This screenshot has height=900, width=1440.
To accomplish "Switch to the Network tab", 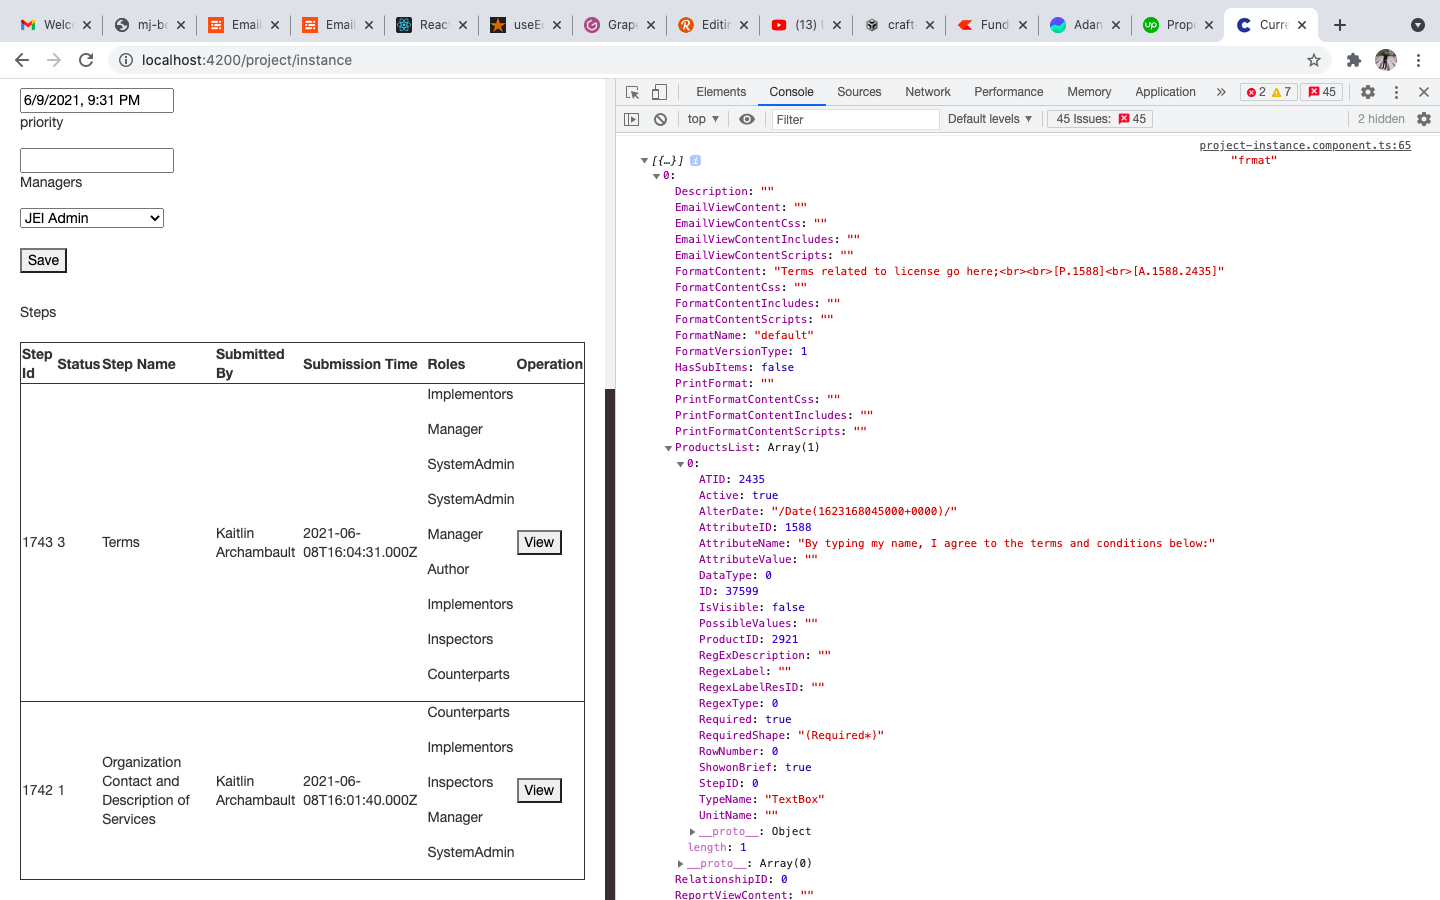I will 927,92.
